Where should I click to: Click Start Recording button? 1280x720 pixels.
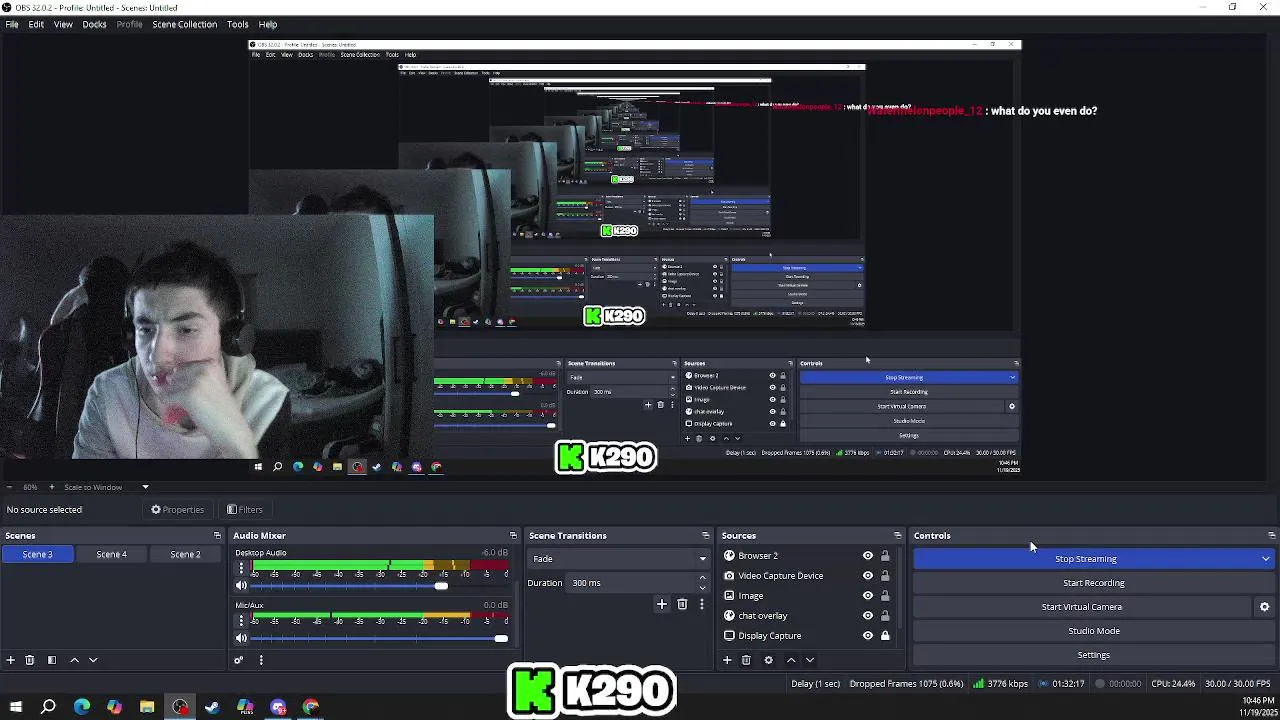click(1093, 583)
